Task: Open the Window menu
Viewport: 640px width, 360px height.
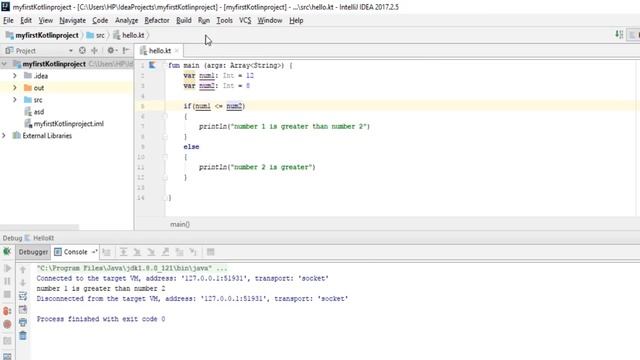Action: 269,20
